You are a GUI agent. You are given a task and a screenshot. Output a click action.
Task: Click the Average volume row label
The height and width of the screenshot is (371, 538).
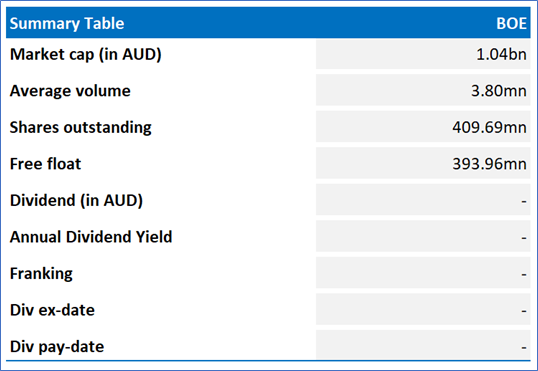[70, 91]
